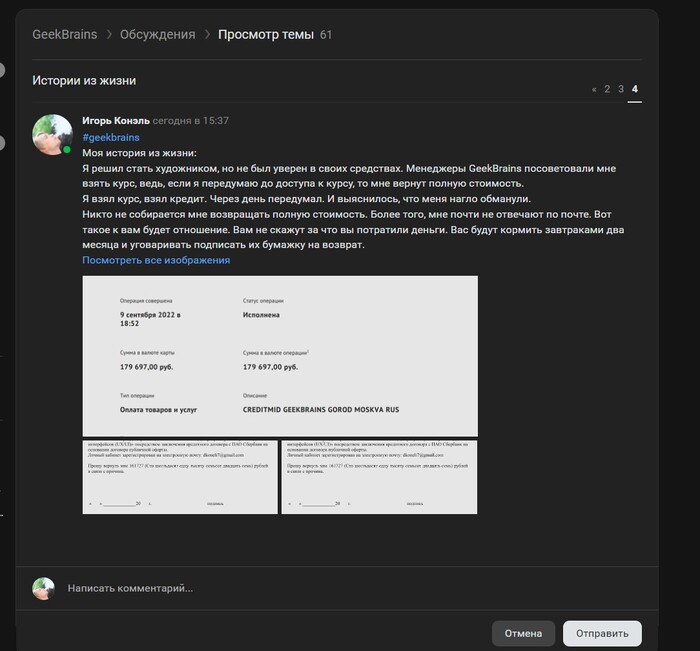Image resolution: width=700 pixels, height=651 pixels.
Task: Open the #geekbrains hashtag
Action: pos(111,137)
